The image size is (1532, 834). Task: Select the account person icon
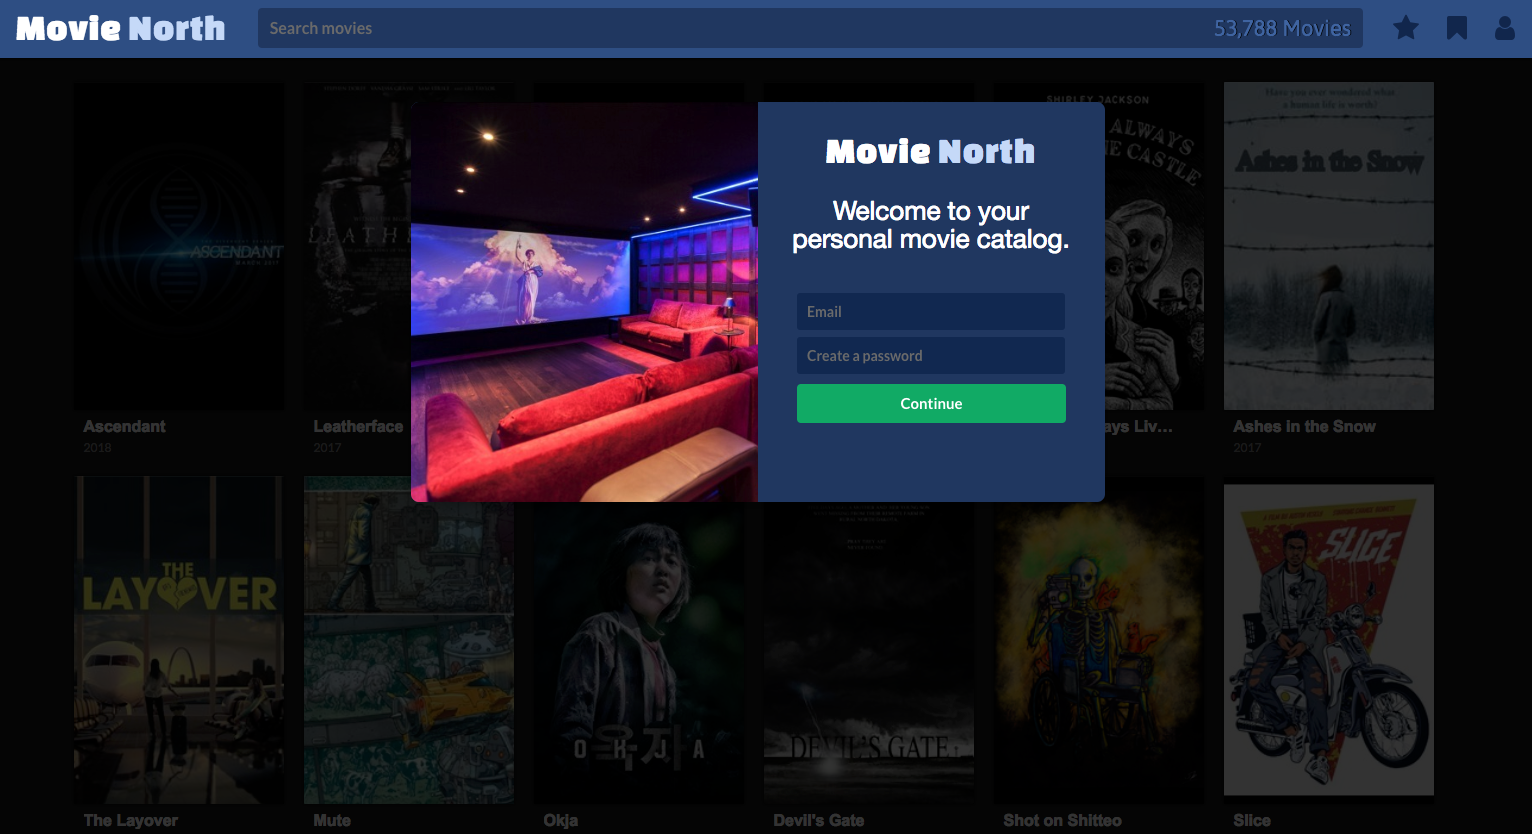(1504, 28)
